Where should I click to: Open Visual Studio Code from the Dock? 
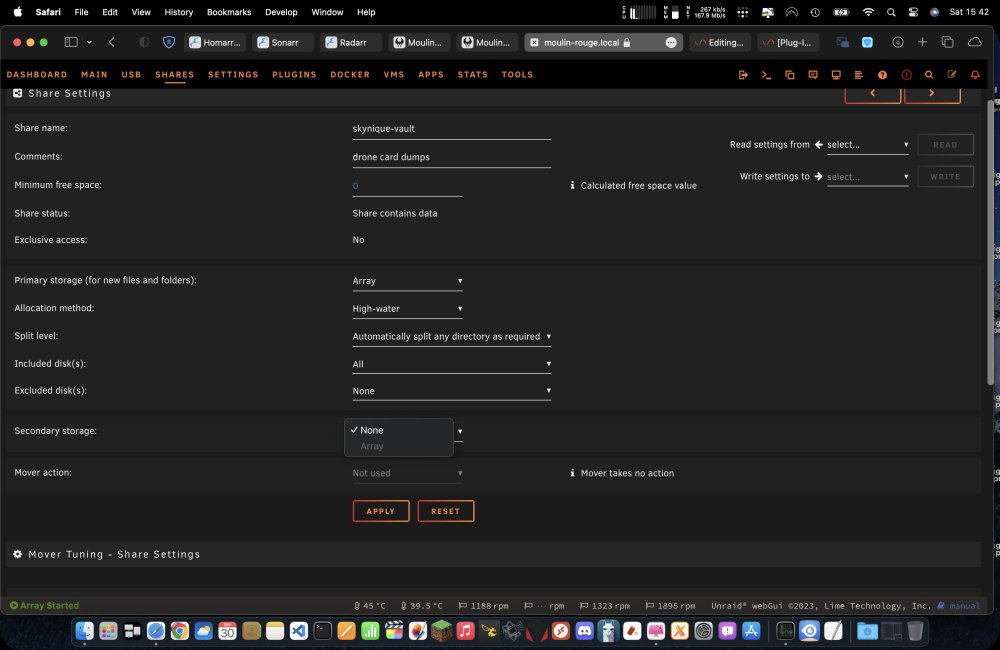click(x=298, y=631)
